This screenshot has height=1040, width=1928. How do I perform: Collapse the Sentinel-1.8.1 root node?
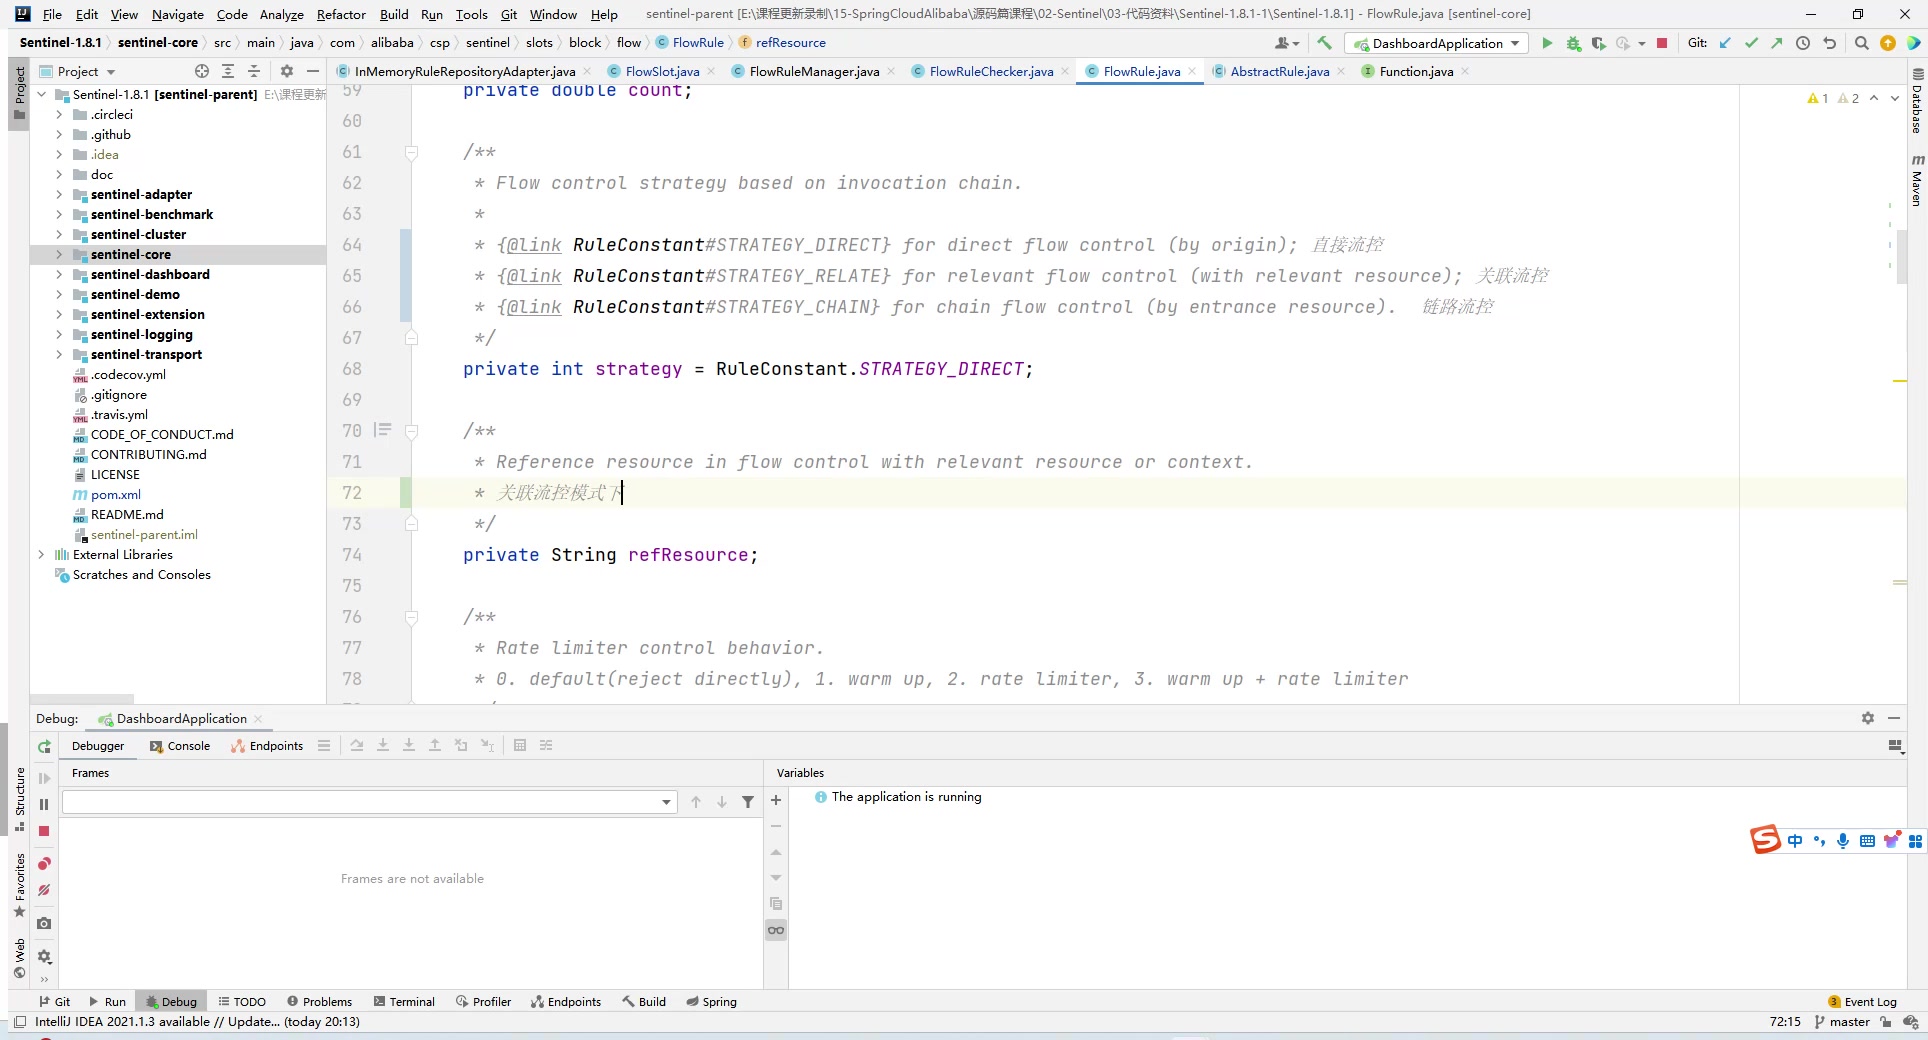tap(41, 94)
